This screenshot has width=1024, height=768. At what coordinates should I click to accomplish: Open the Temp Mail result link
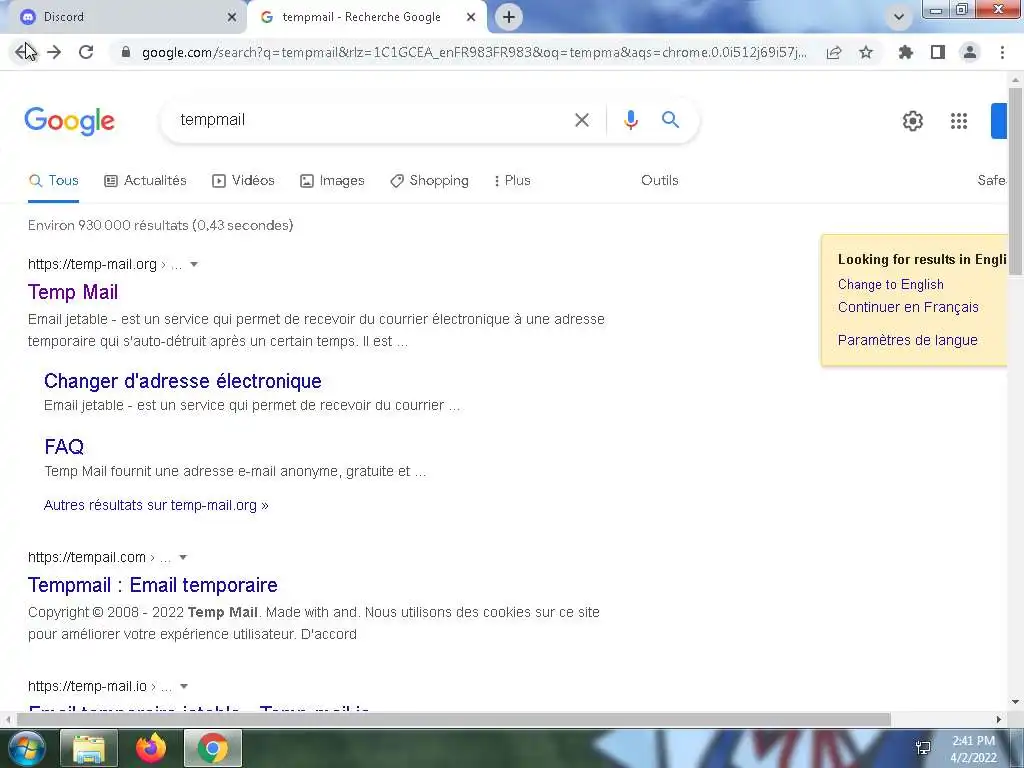(72, 293)
